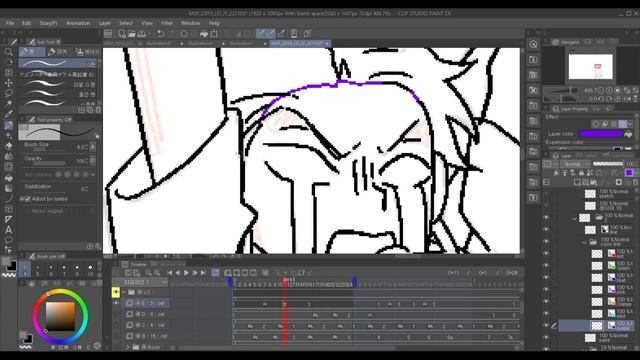The height and width of the screenshot is (360, 640).
Task: Expand the Anti-aliasing options arrow
Action: 93,174
